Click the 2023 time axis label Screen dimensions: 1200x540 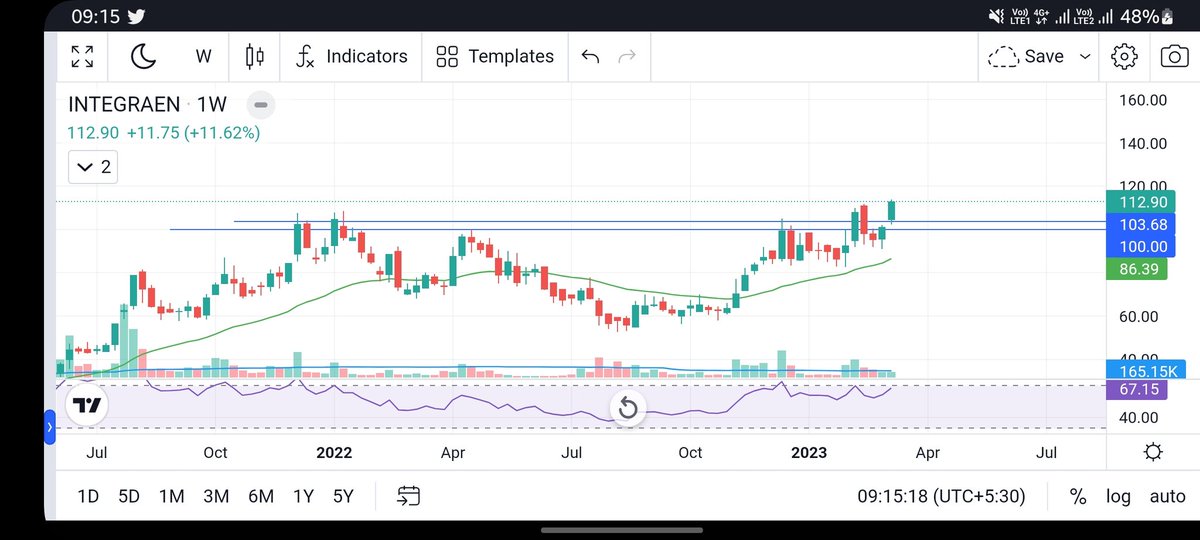(x=809, y=452)
